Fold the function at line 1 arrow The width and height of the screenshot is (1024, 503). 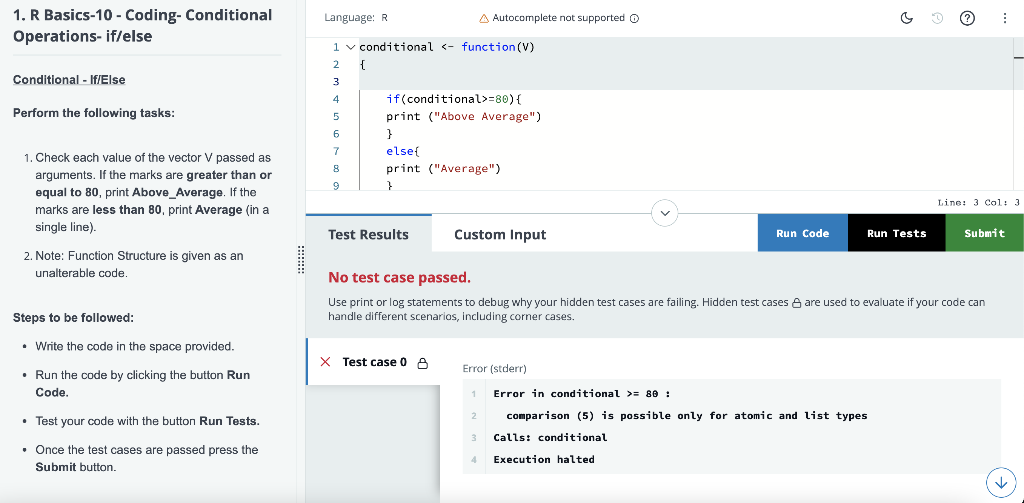click(350, 47)
